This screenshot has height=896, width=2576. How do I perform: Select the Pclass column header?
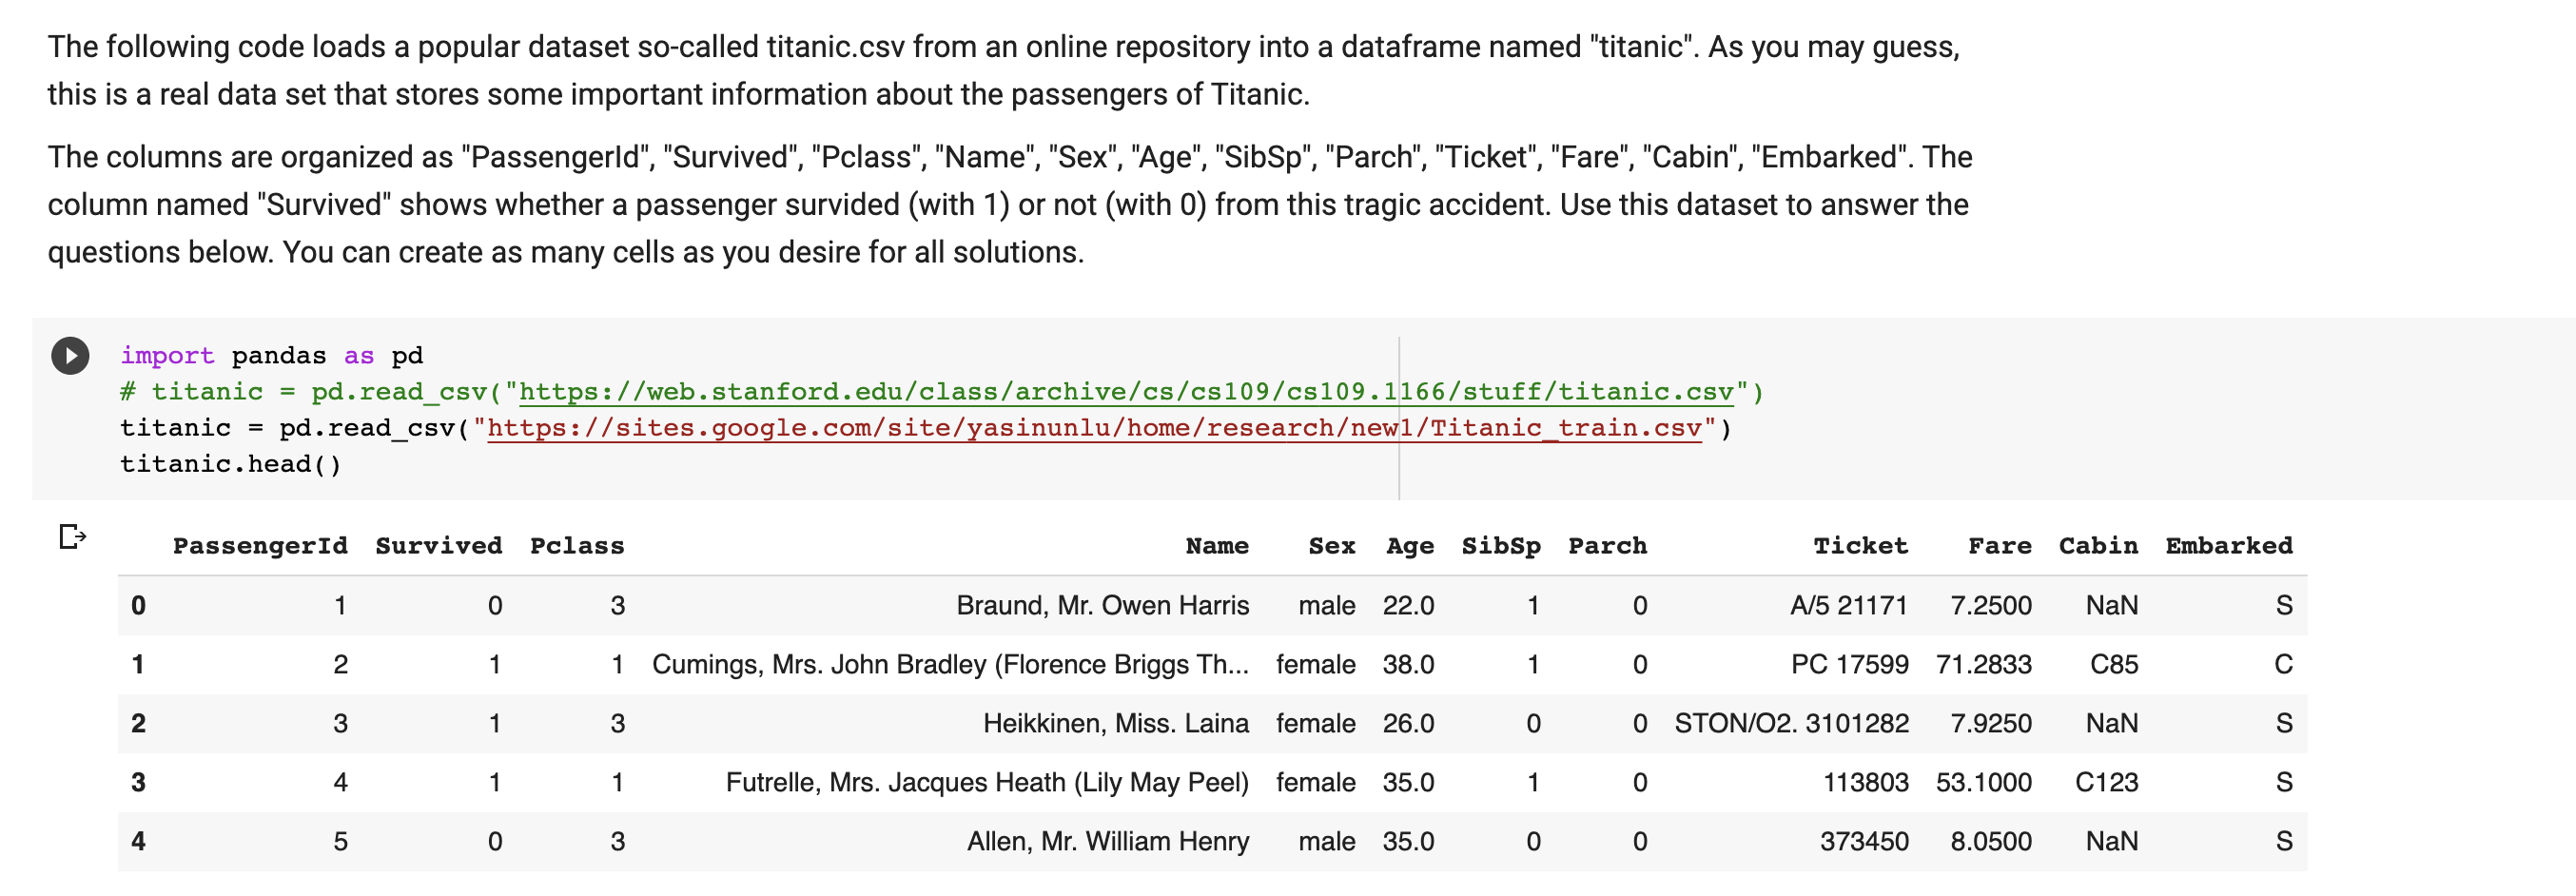[576, 546]
